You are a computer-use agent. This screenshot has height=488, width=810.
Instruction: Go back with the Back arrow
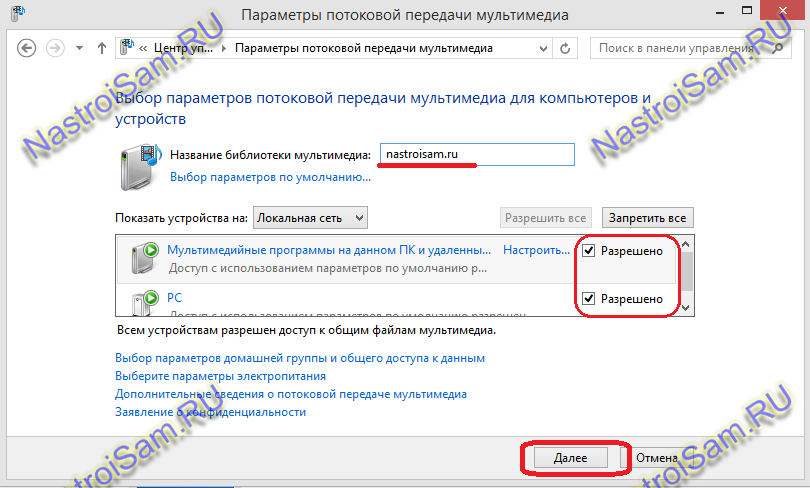click(26, 49)
